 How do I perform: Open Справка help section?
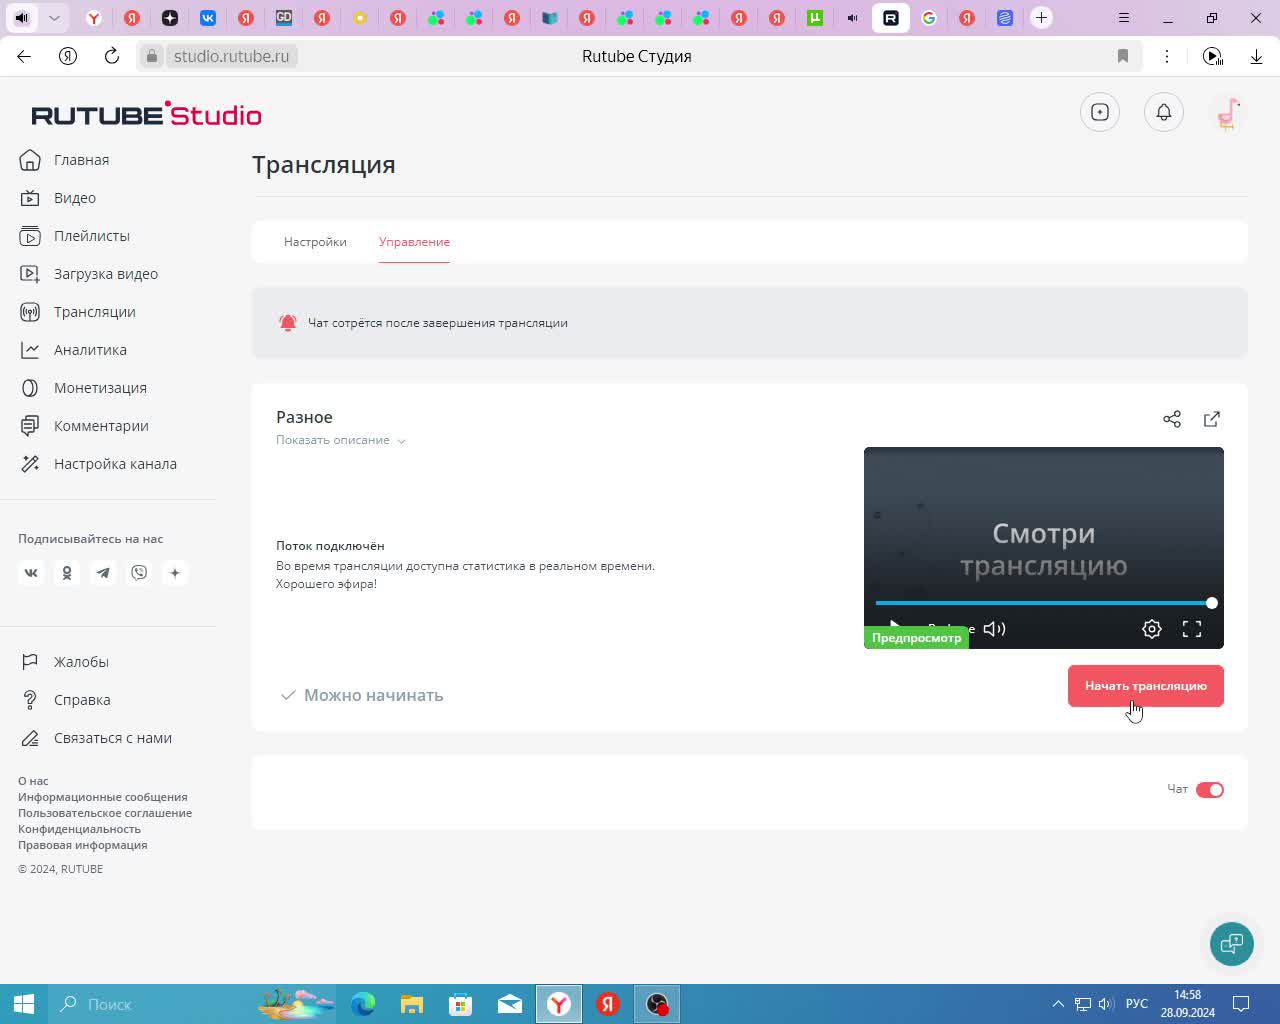point(65,700)
